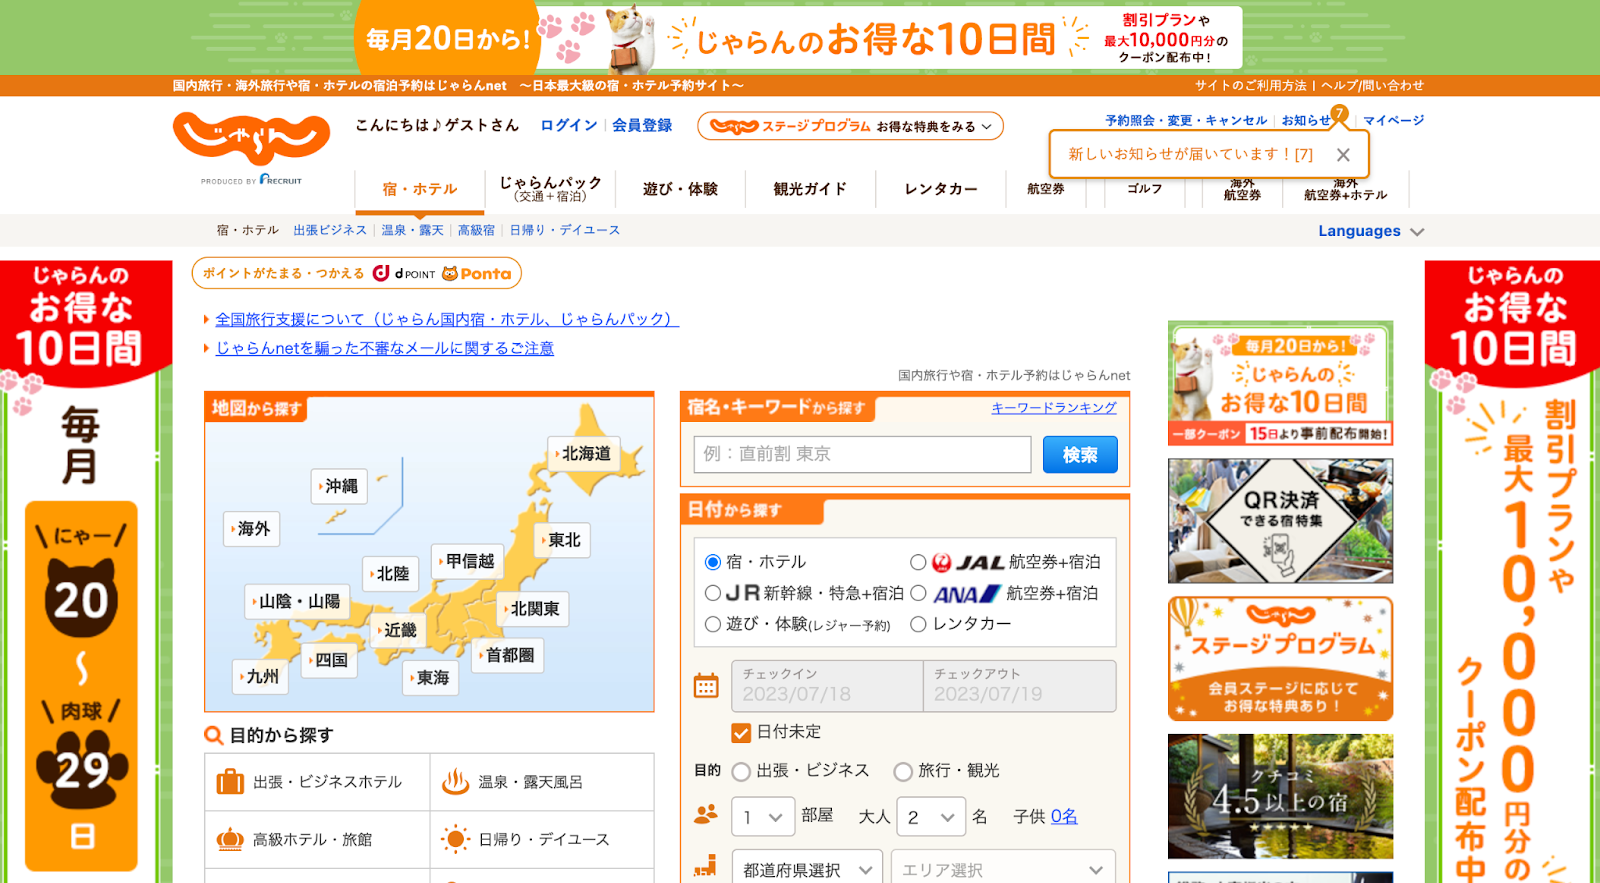Open the クチコミ4.5以上の宿 banner
Screen dimensions: 1600x883
(x=1280, y=796)
